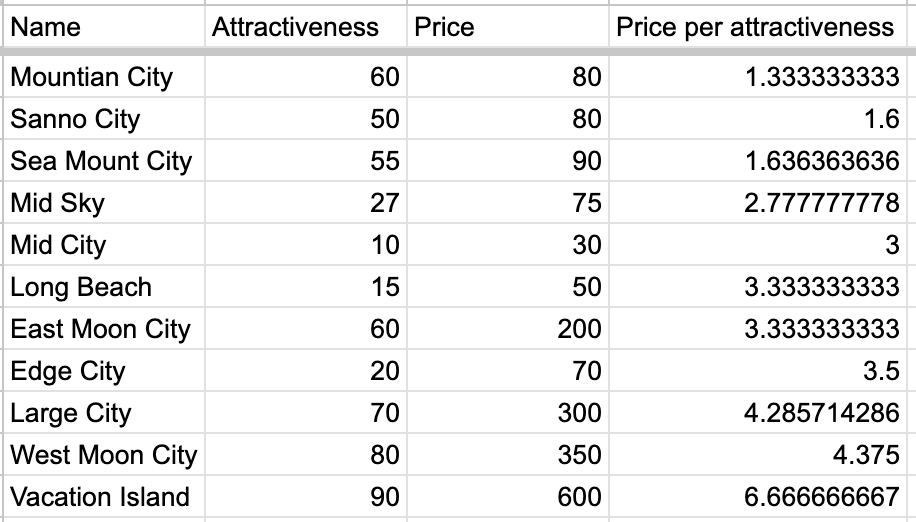Select Vacation Island's price of 600

click(x=508, y=497)
